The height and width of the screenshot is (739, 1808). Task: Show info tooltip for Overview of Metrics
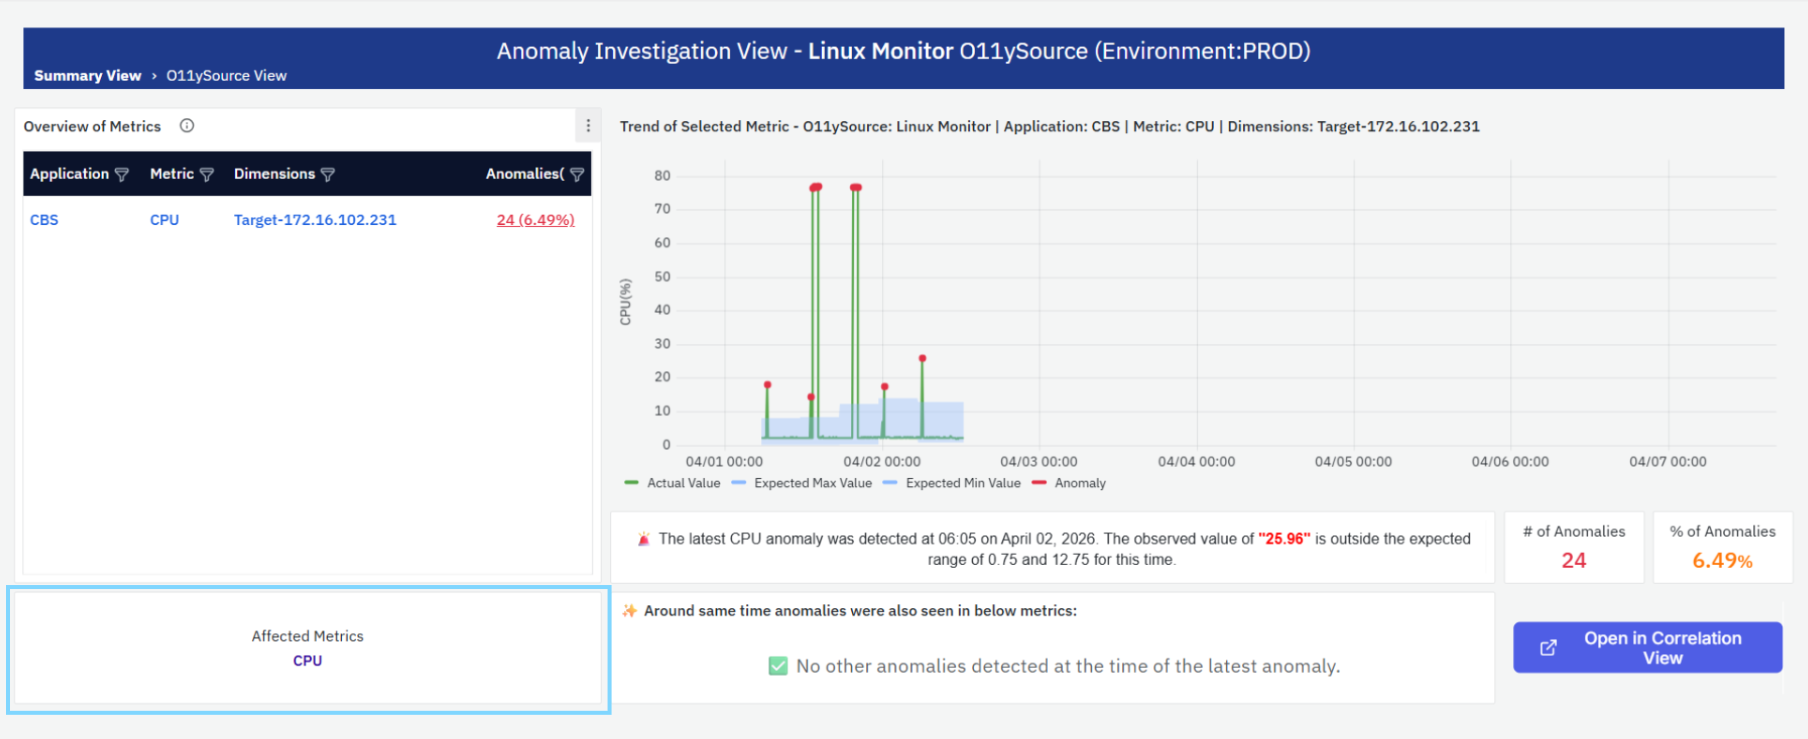point(187,126)
